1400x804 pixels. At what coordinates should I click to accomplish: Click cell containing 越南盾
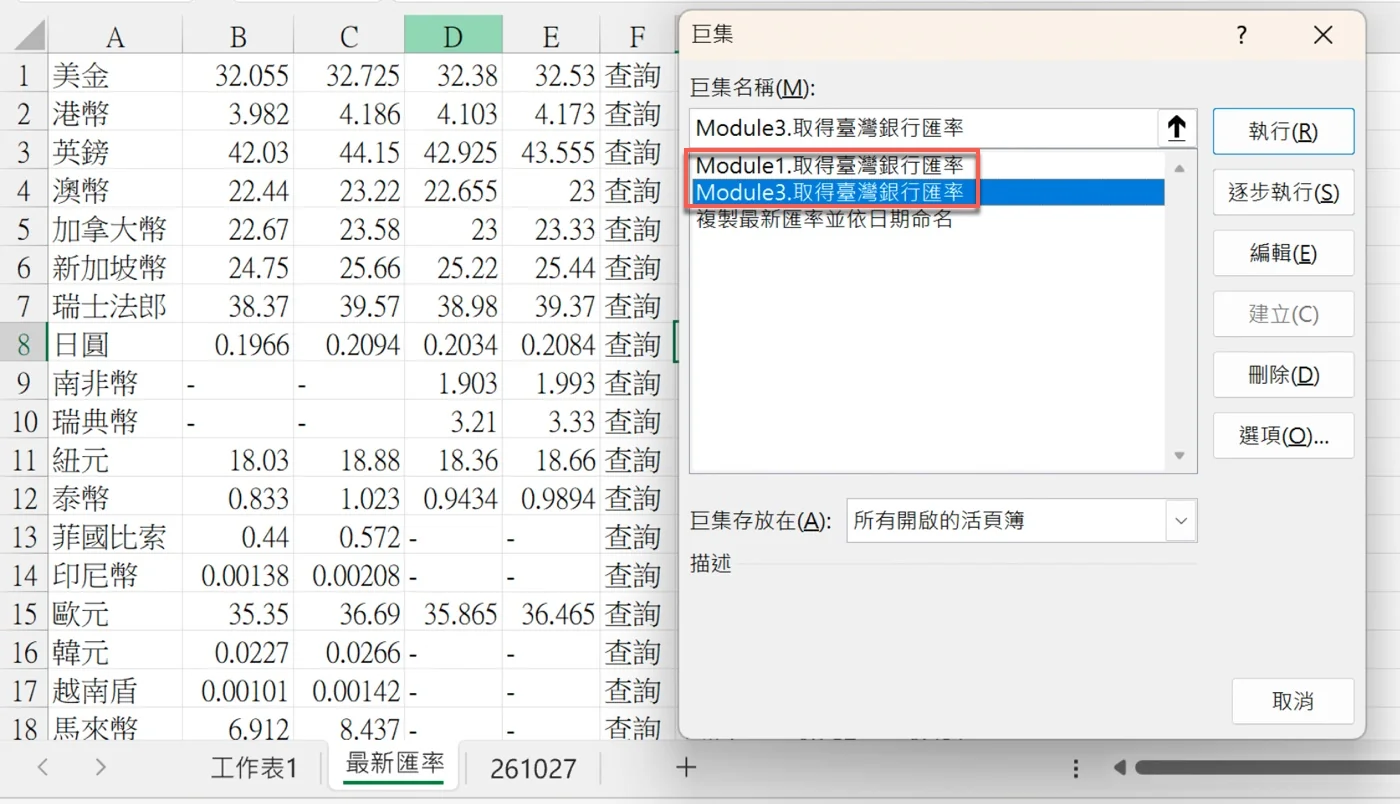coord(115,691)
